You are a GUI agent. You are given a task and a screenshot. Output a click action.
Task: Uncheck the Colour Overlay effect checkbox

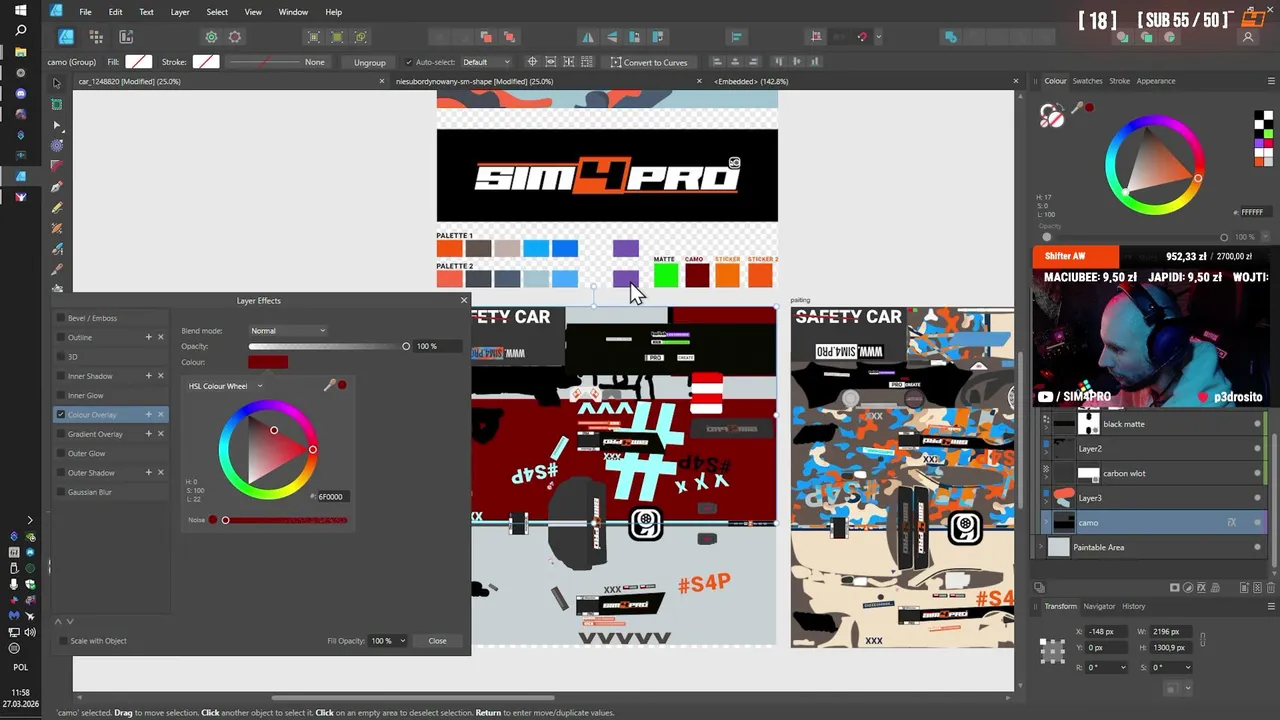(61, 414)
